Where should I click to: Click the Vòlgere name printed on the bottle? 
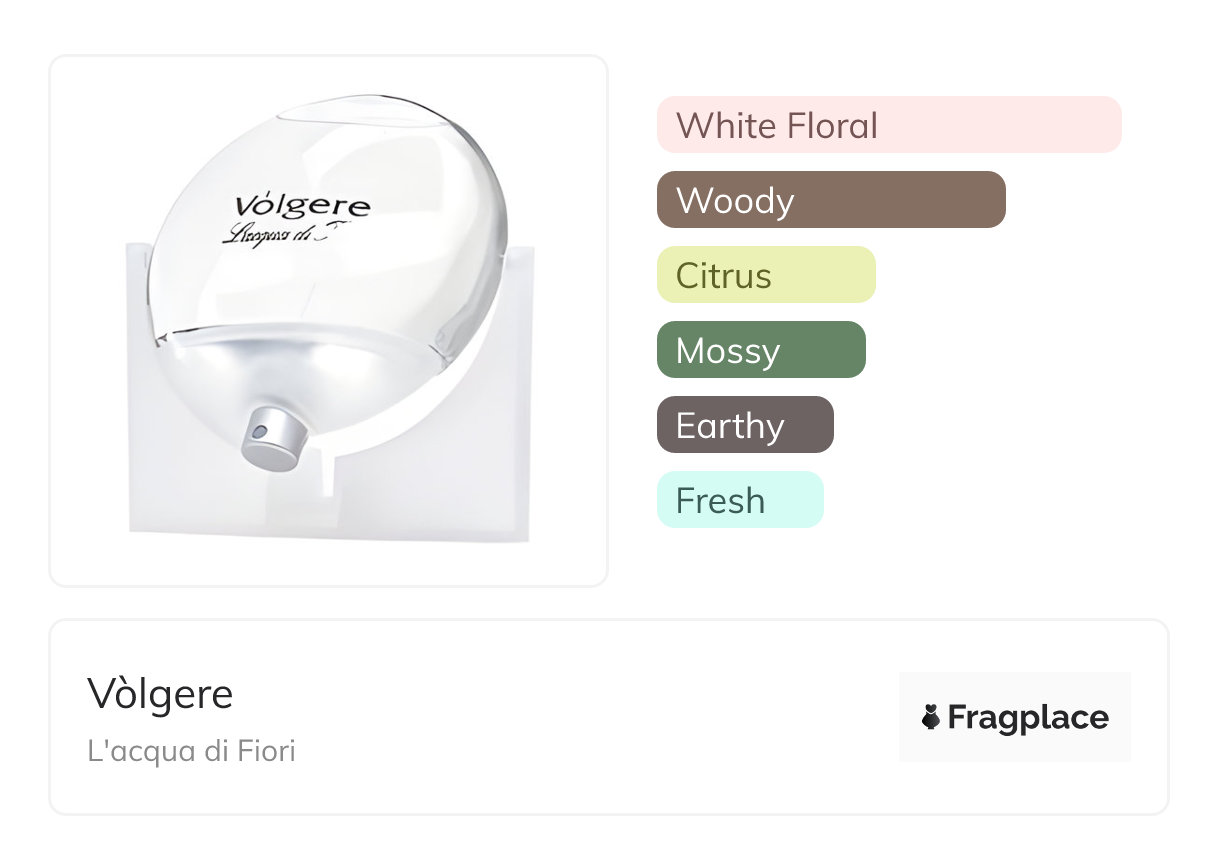(302, 205)
